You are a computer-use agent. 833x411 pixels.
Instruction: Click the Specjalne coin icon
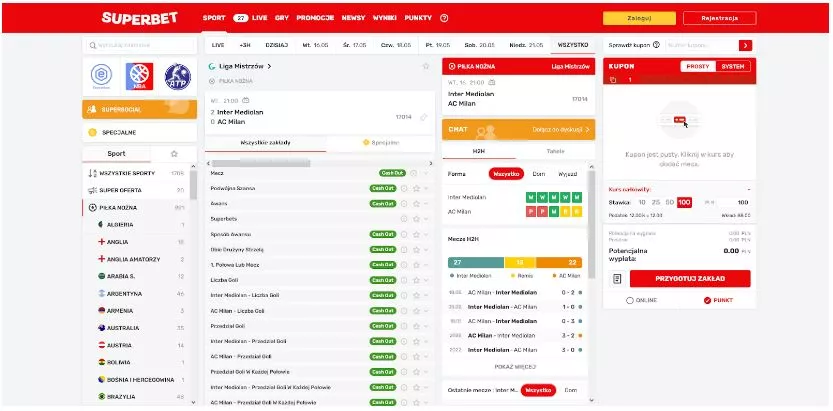point(92,132)
